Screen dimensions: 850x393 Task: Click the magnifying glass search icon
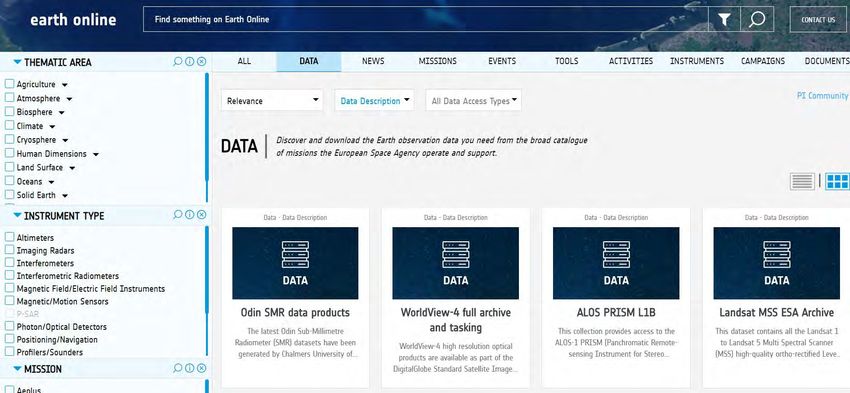(x=757, y=20)
